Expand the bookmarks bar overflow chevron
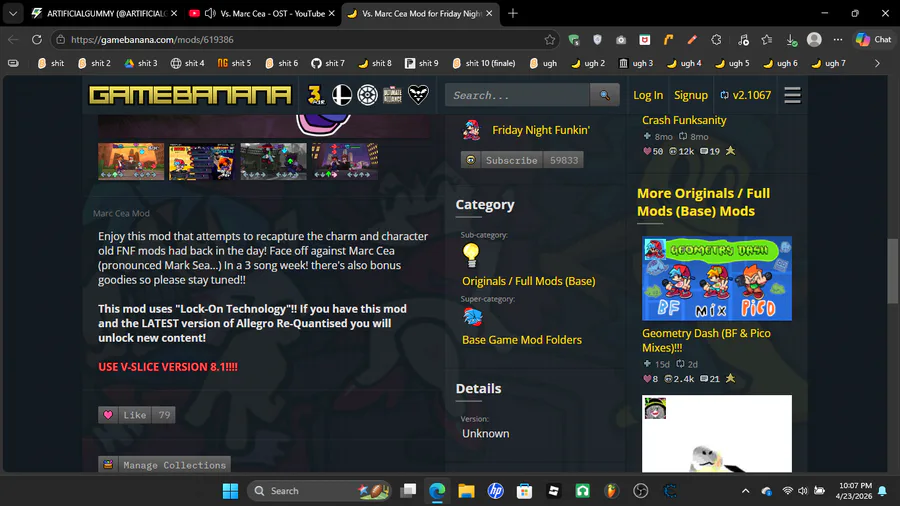900x506 pixels. point(877,63)
